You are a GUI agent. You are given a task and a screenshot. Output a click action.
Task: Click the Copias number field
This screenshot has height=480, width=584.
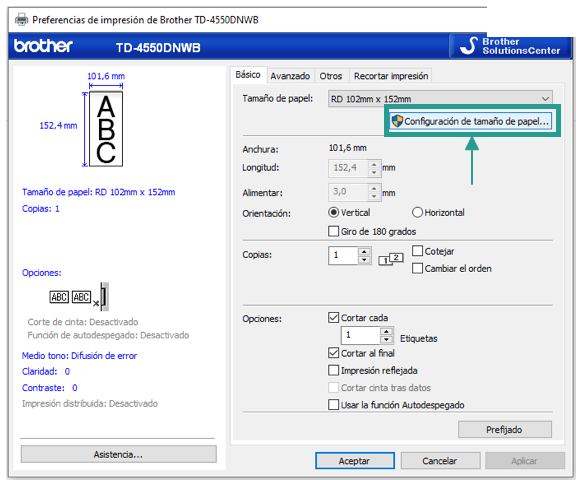point(343,255)
